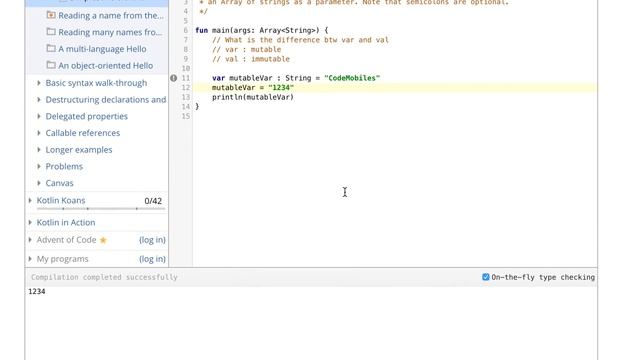
Task: Click 'Advent of Code' label
Action: coord(66,240)
